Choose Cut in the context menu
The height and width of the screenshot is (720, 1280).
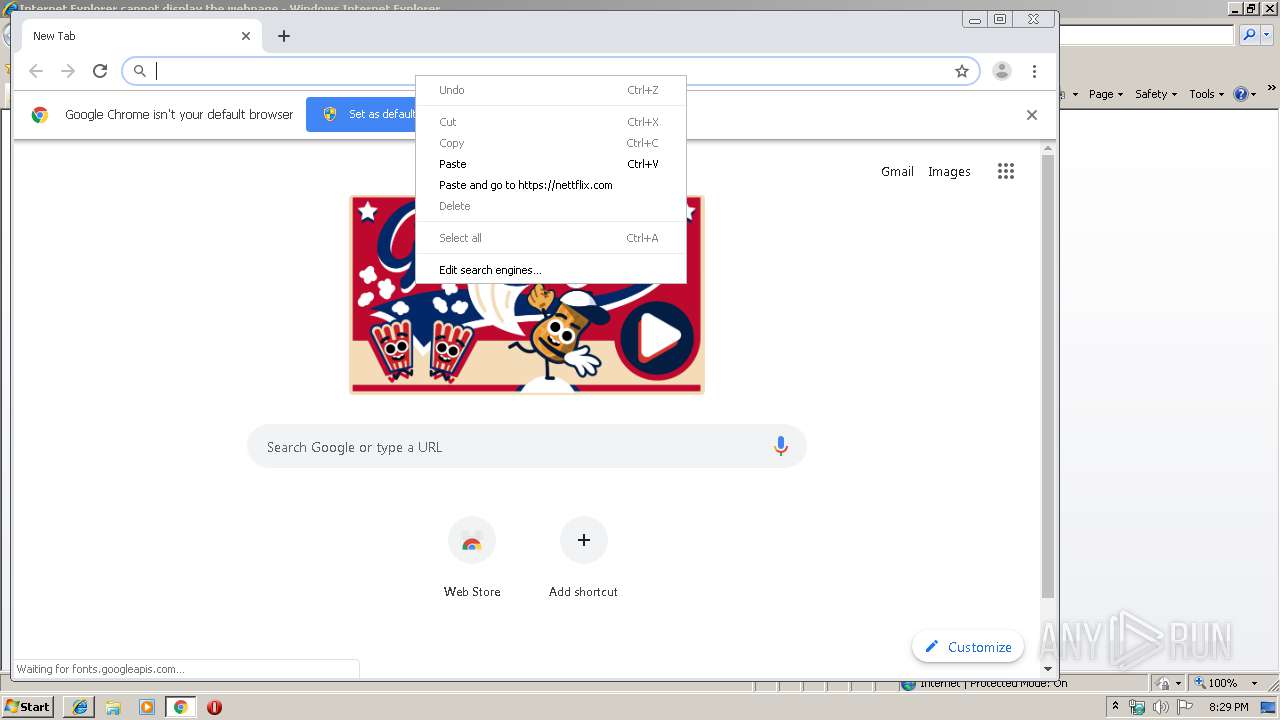pos(551,122)
